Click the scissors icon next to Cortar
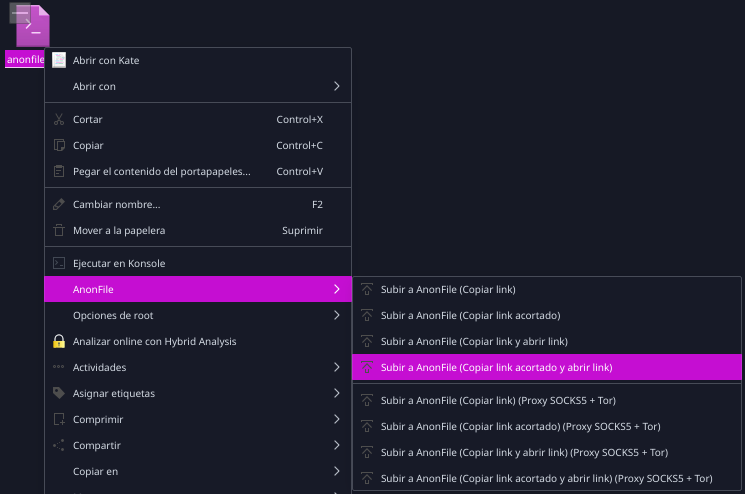This screenshot has width=745, height=494. pos(59,119)
